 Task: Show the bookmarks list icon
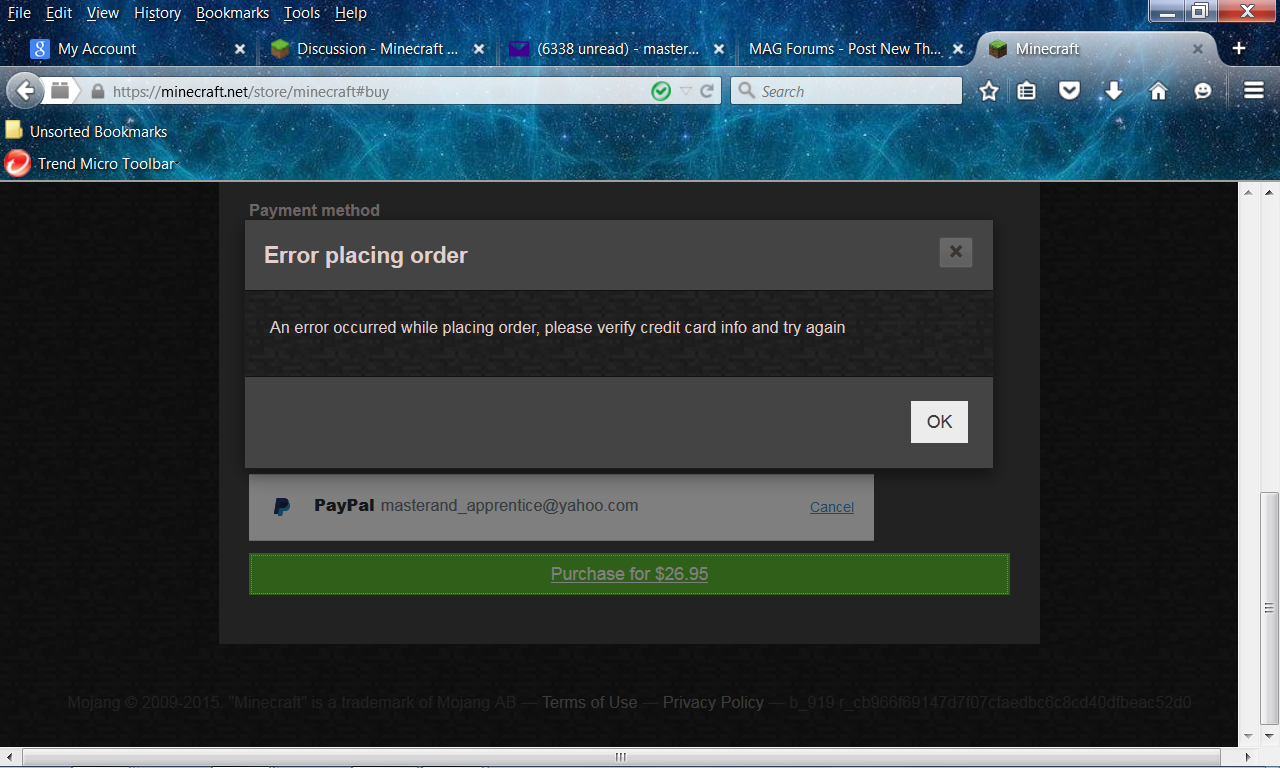(x=1026, y=91)
